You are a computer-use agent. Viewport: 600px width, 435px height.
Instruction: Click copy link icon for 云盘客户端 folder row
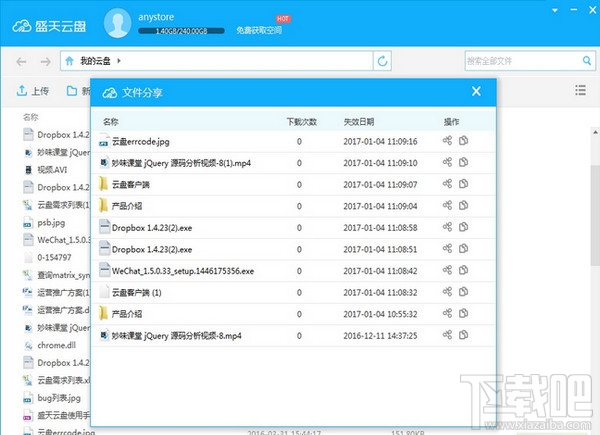(x=463, y=184)
